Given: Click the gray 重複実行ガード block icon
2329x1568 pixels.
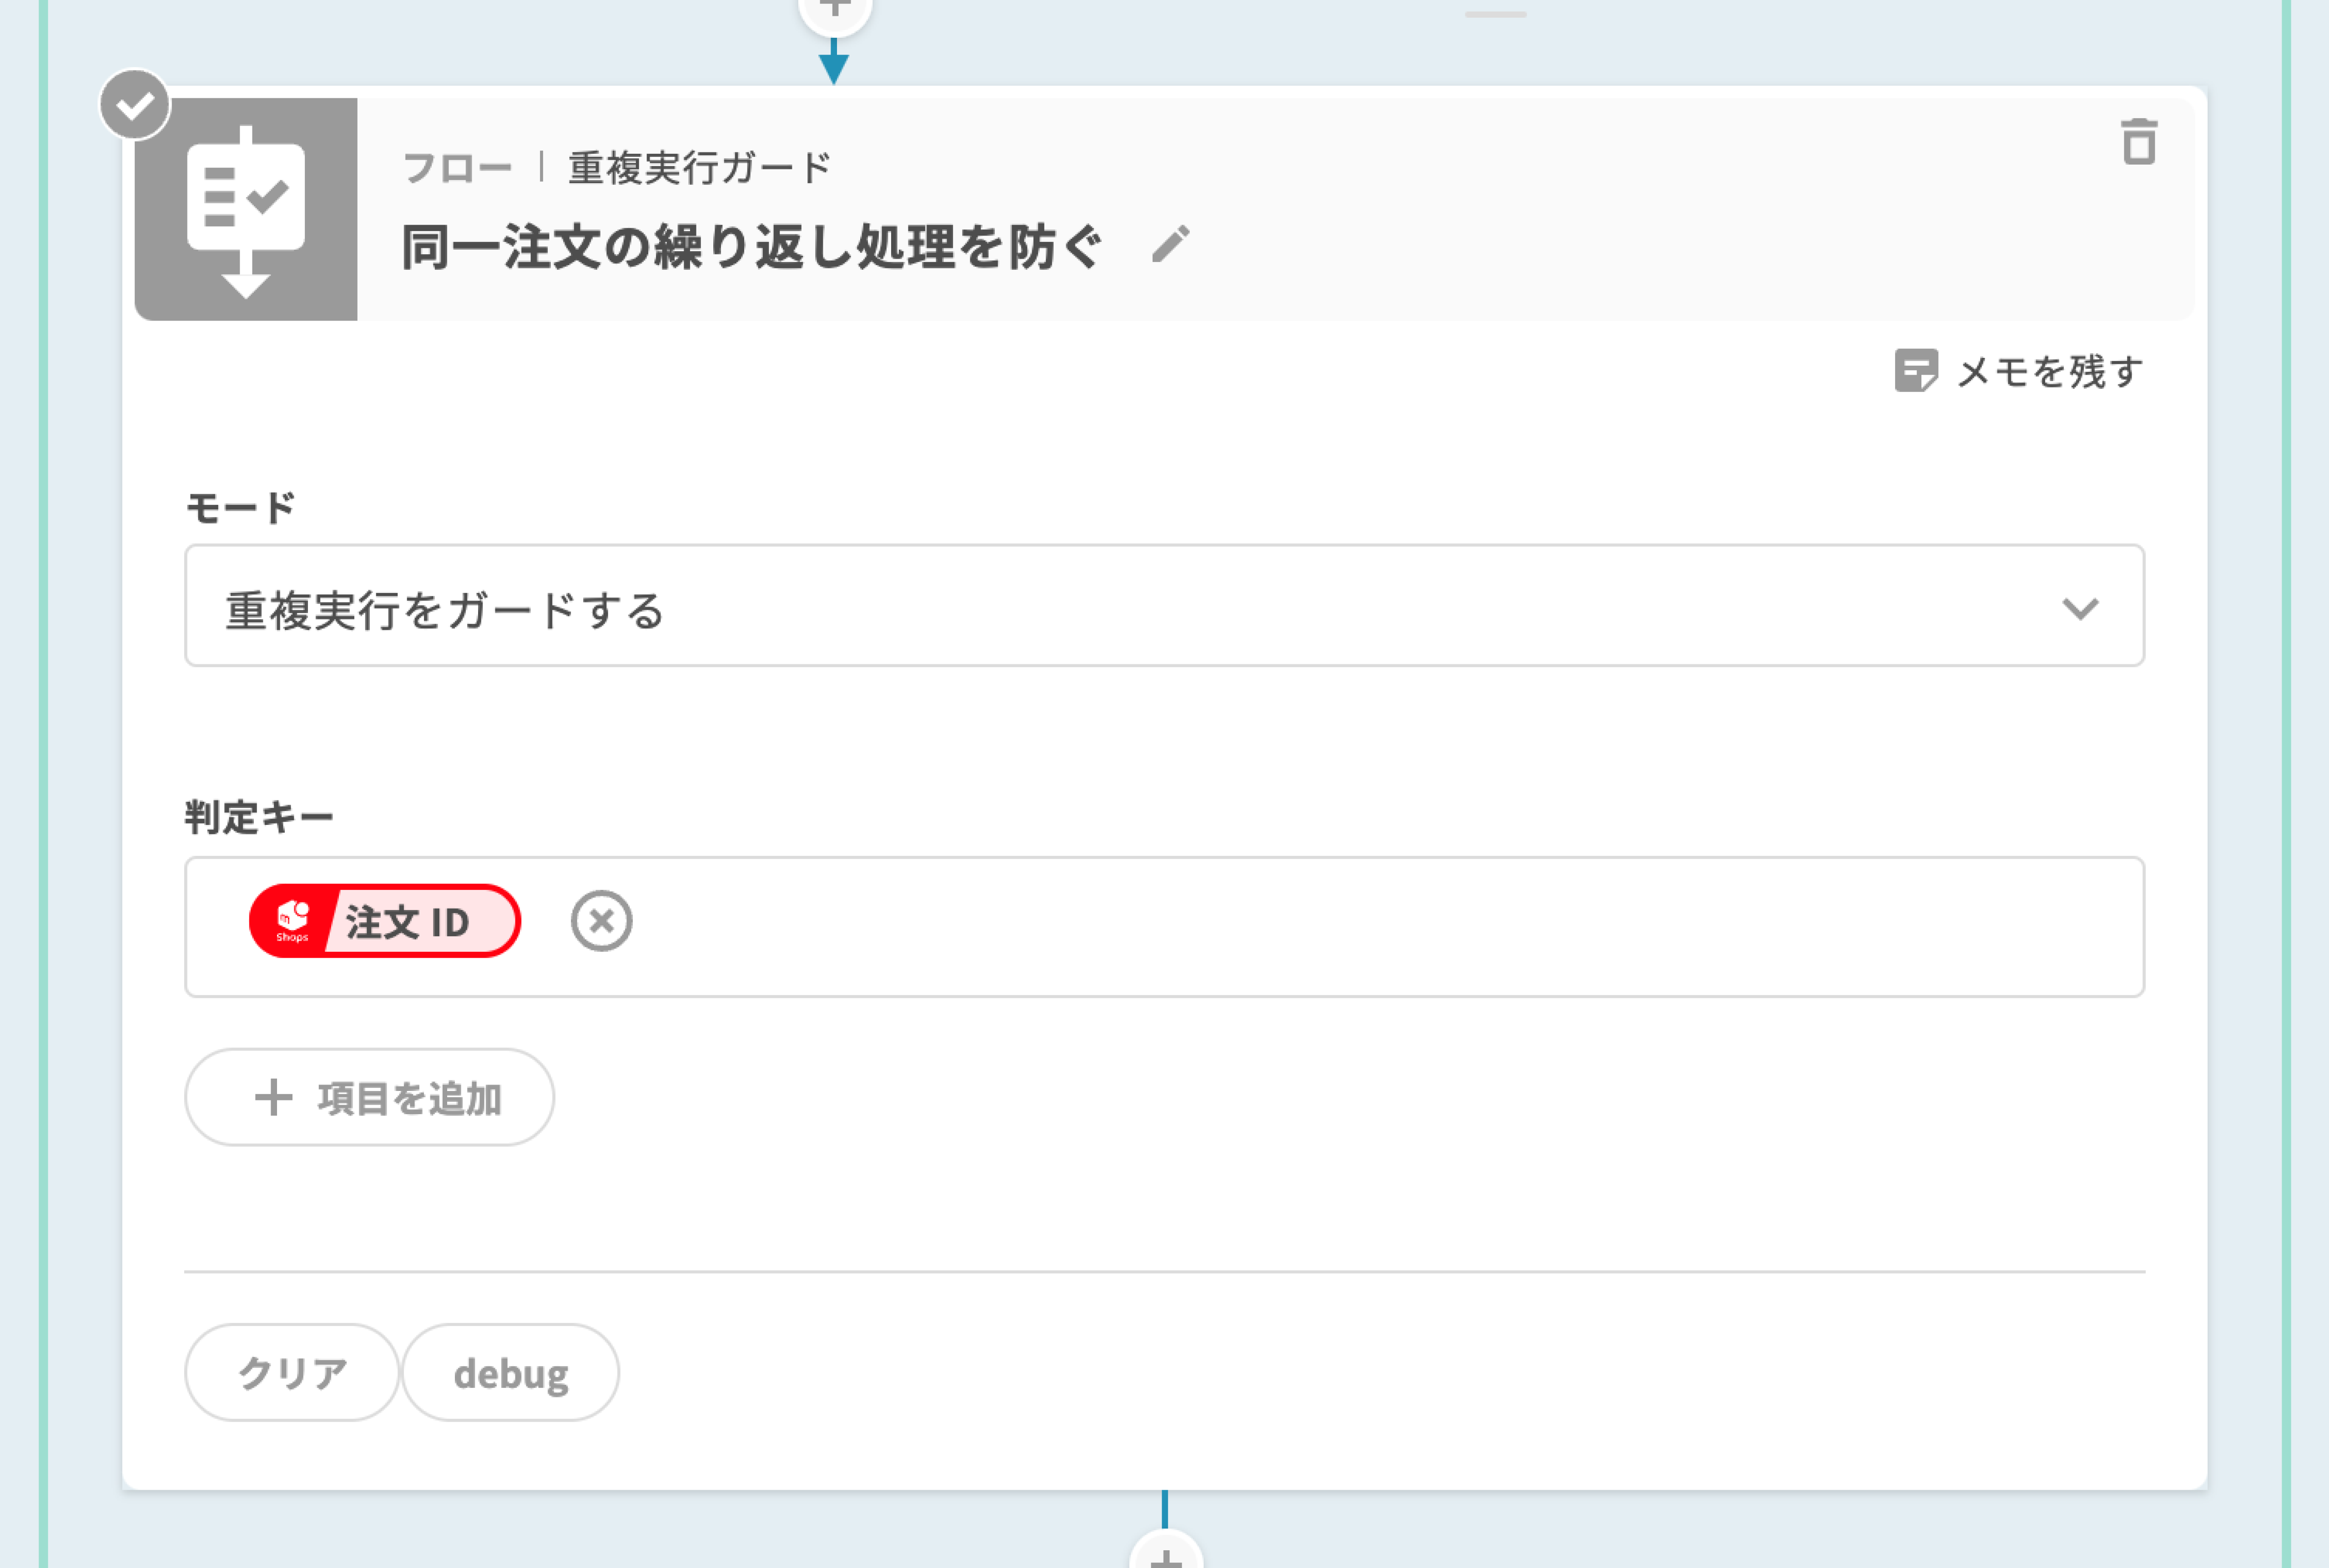Looking at the screenshot, I should (246, 209).
